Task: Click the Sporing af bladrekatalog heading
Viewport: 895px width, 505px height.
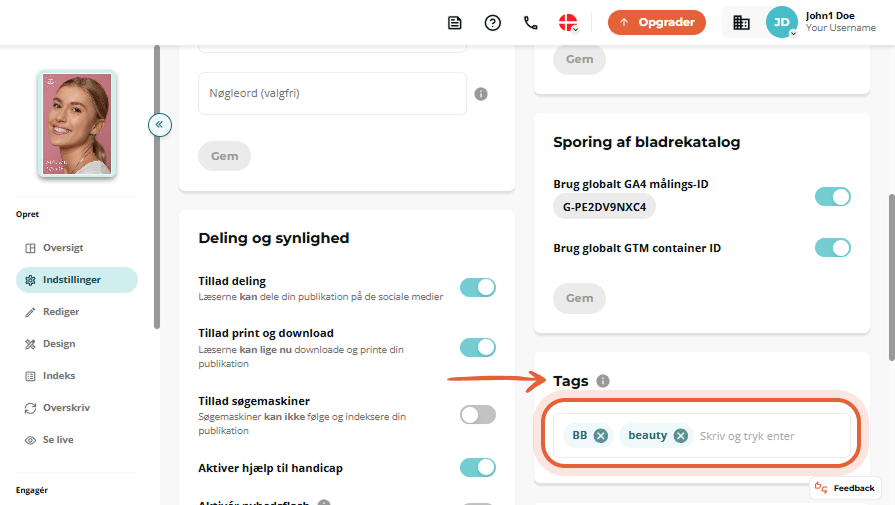Action: [x=646, y=142]
